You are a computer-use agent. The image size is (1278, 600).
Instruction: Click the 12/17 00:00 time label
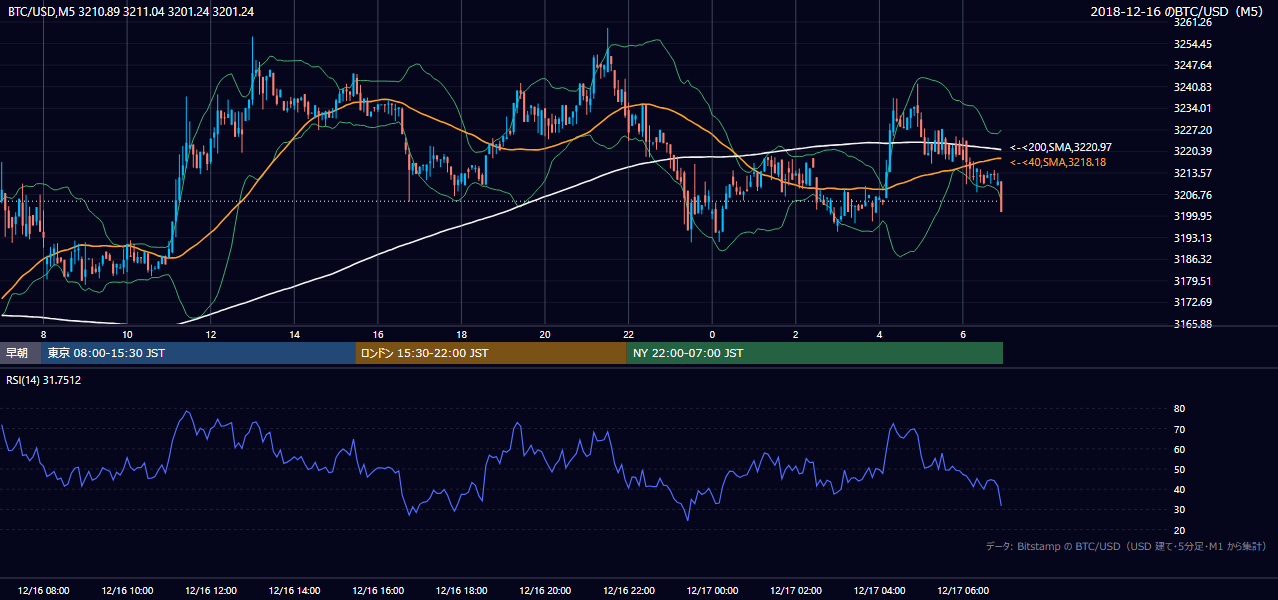pyautogui.click(x=712, y=591)
